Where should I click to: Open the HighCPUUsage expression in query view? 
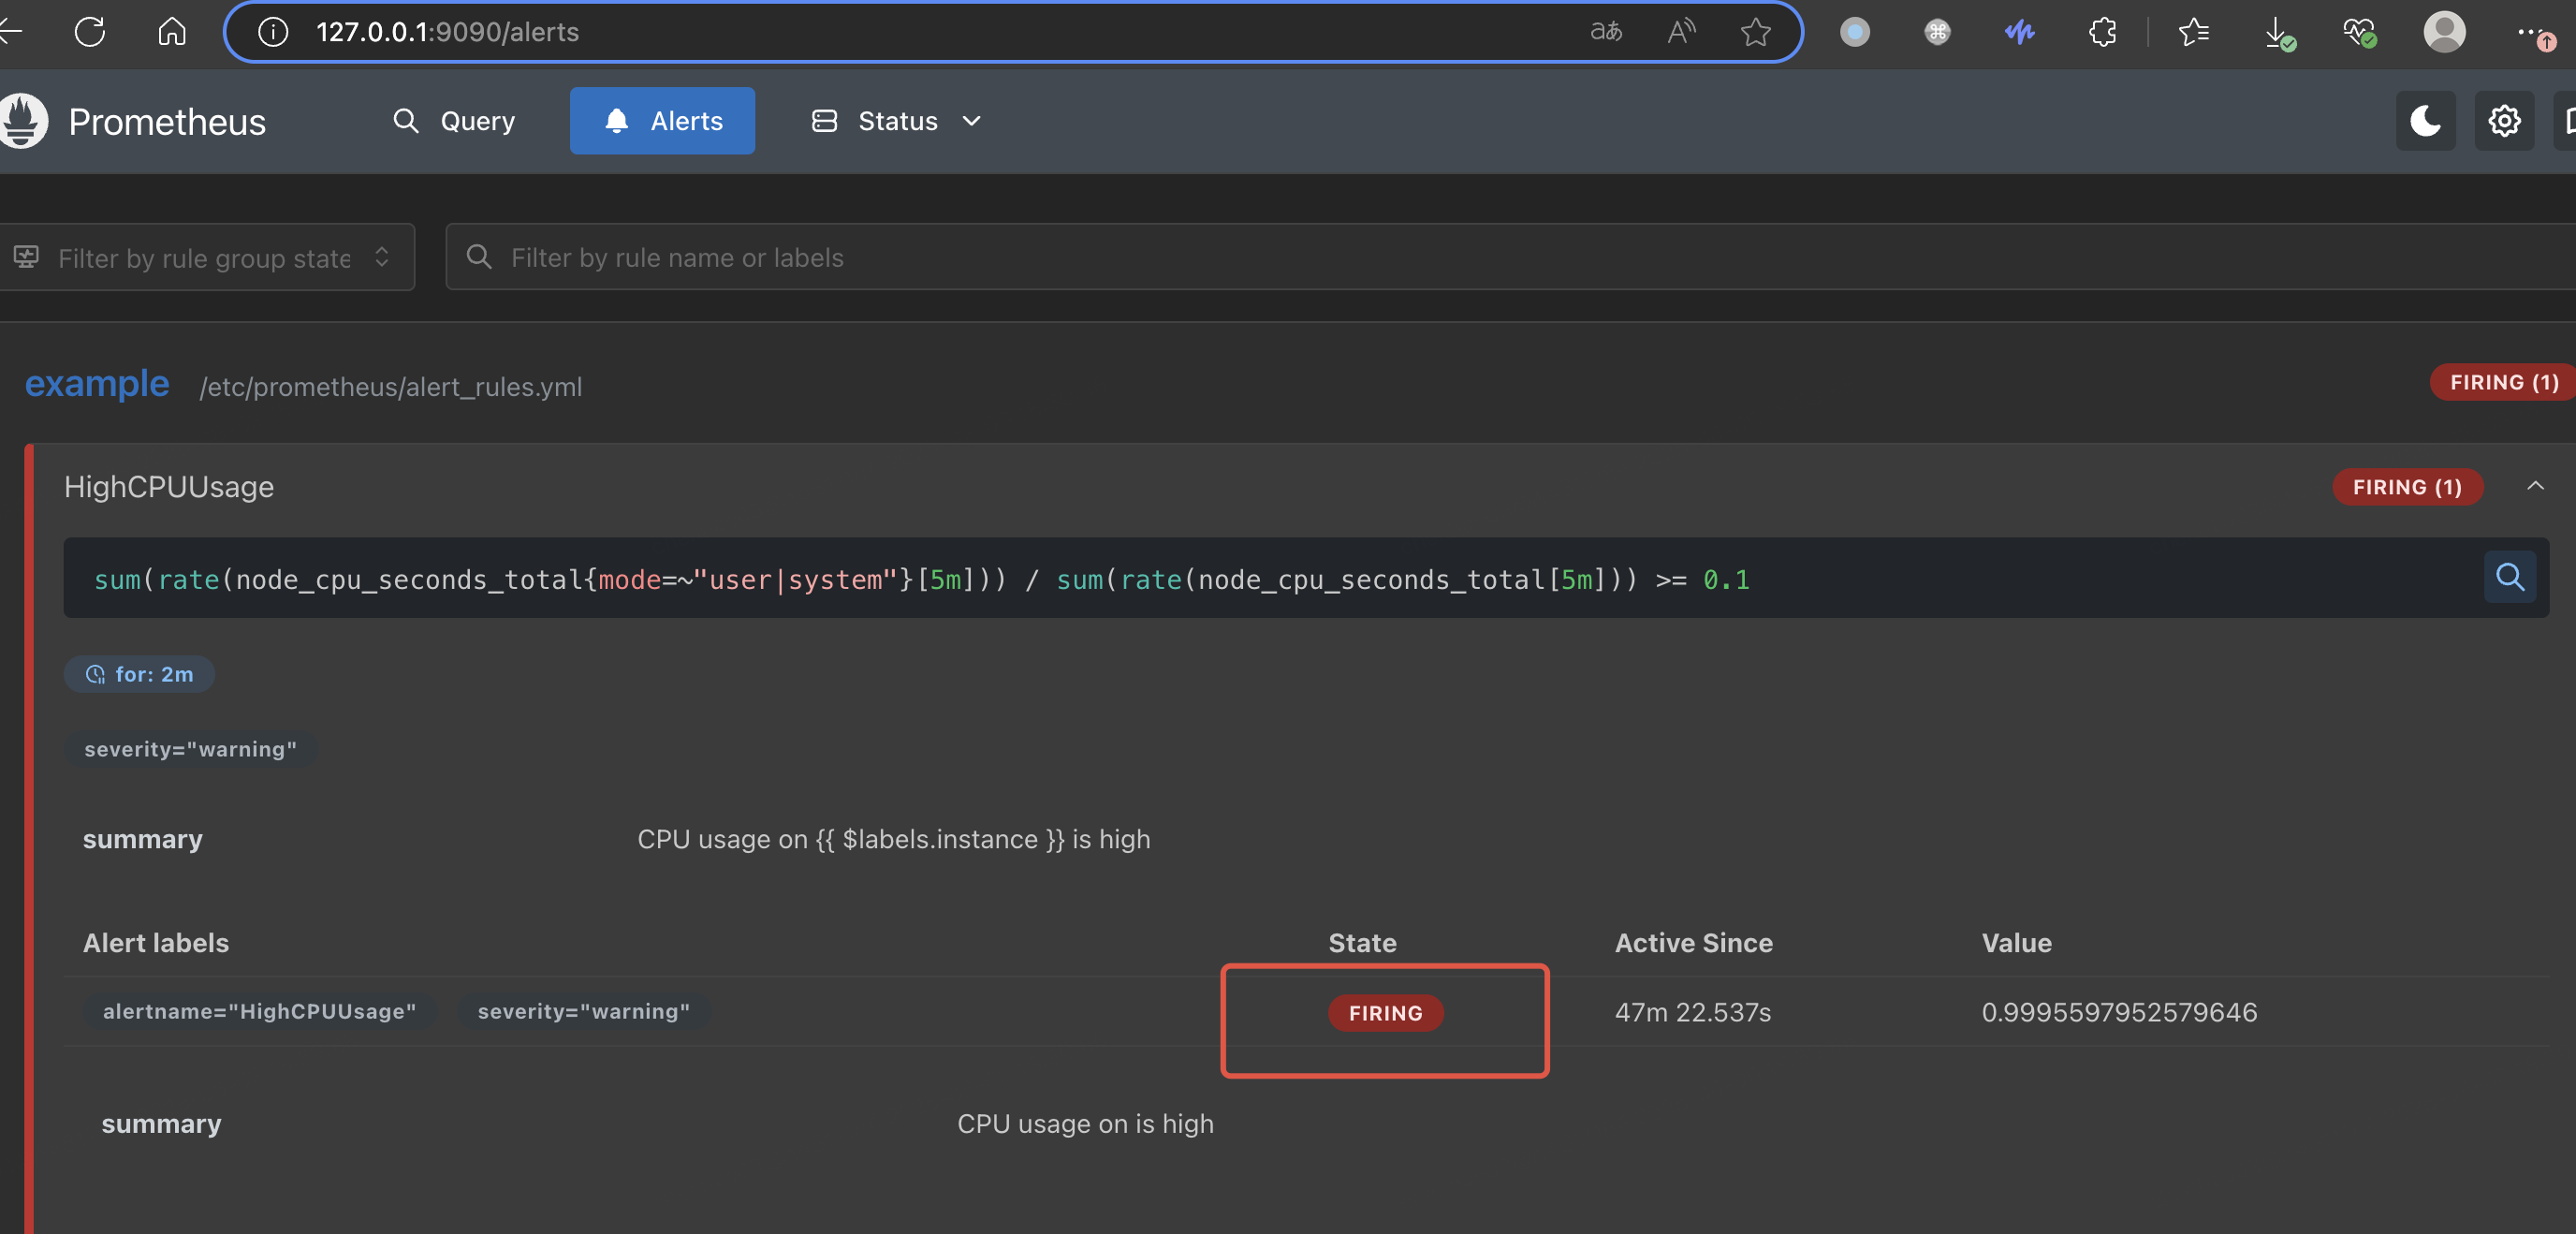coord(2510,577)
